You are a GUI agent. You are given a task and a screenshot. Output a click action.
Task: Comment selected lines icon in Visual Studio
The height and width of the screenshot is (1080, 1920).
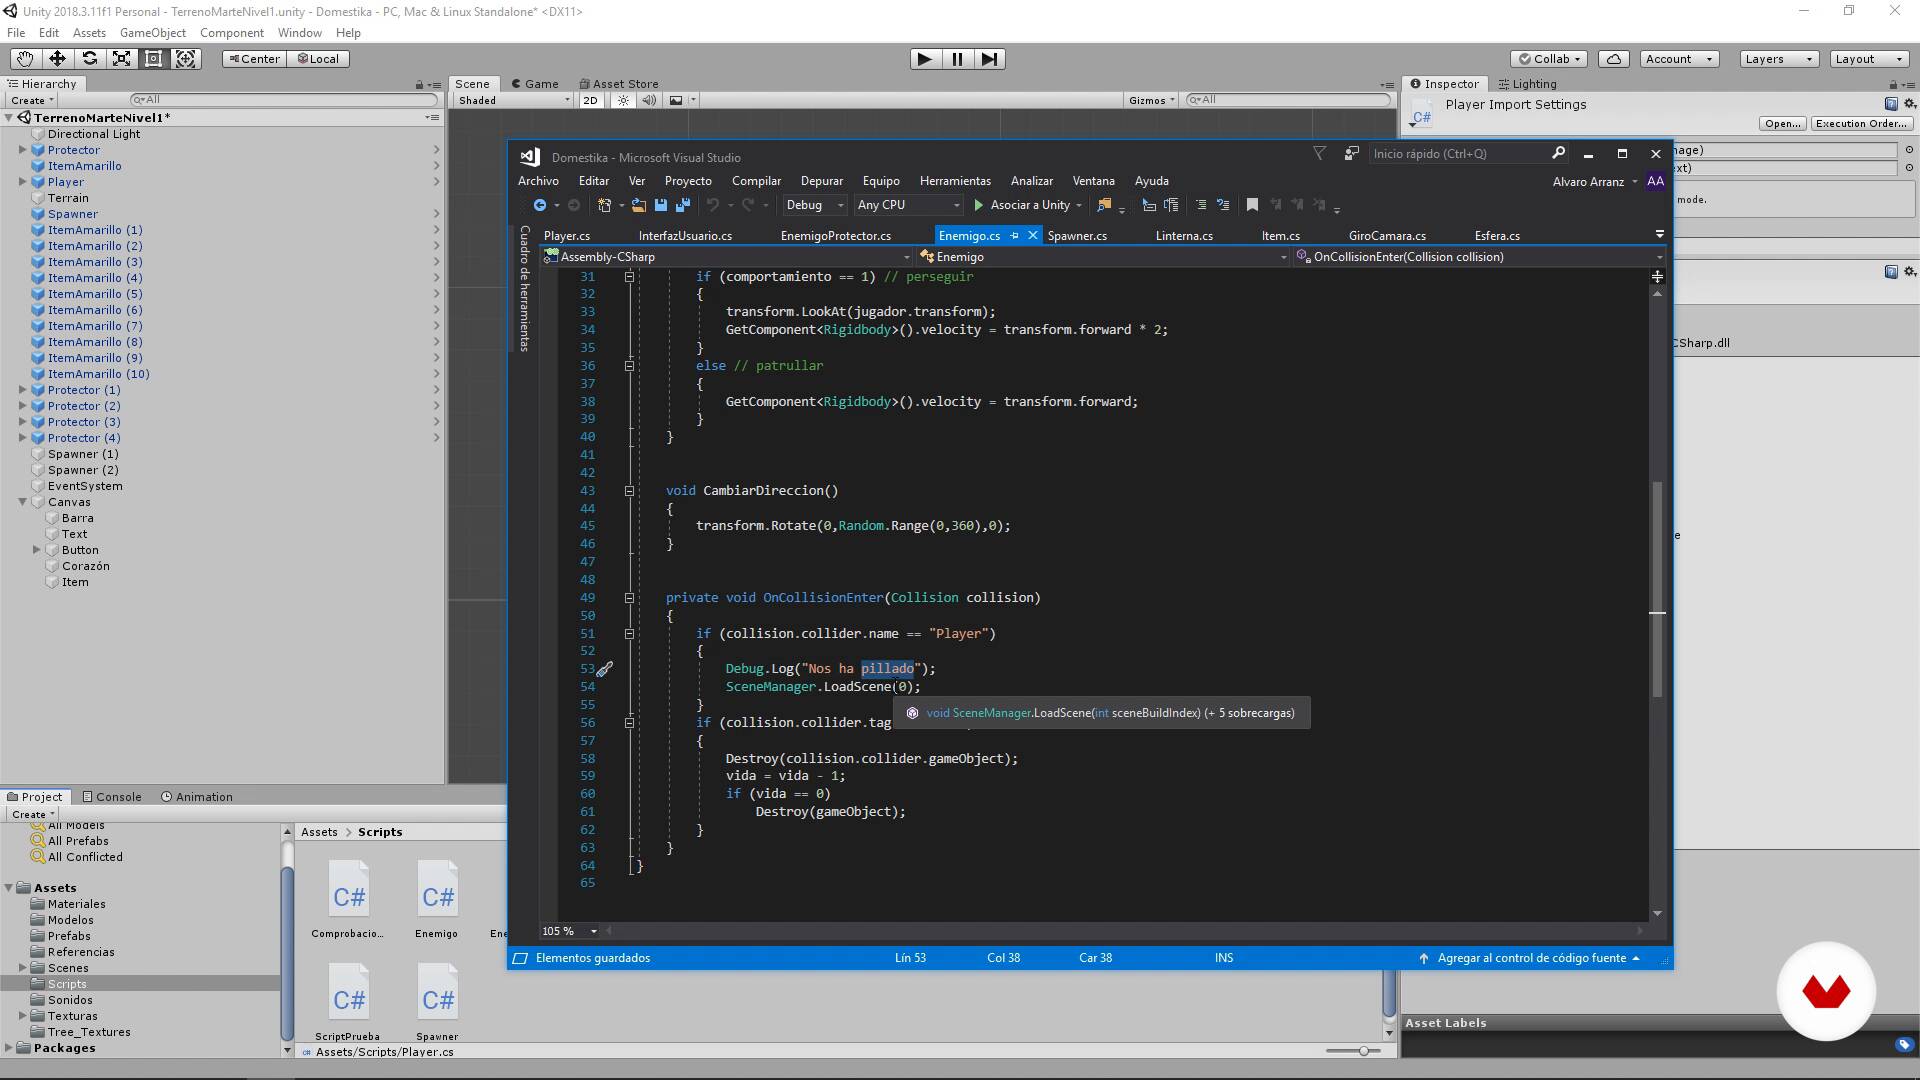pos(1201,205)
